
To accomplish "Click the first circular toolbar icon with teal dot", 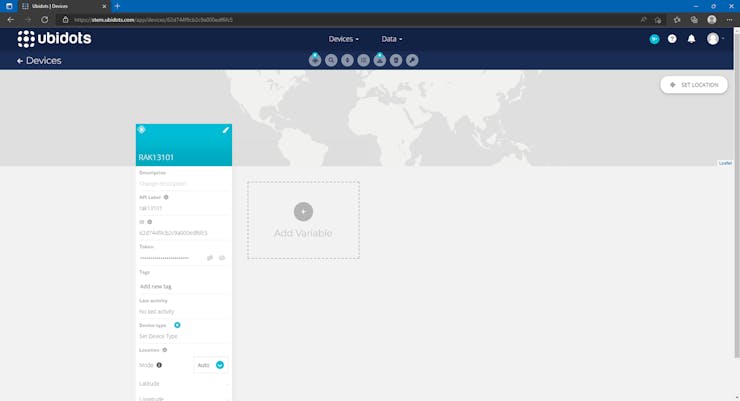I will coord(315,60).
